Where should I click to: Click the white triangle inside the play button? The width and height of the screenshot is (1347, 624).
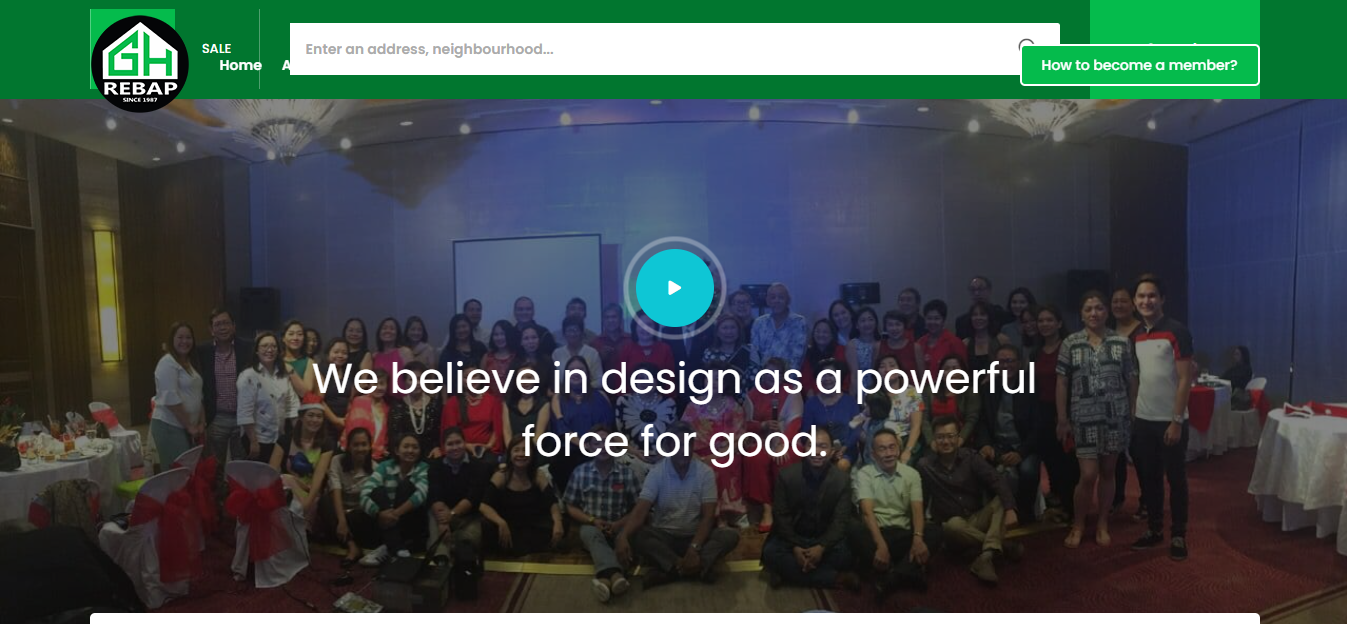tap(675, 288)
